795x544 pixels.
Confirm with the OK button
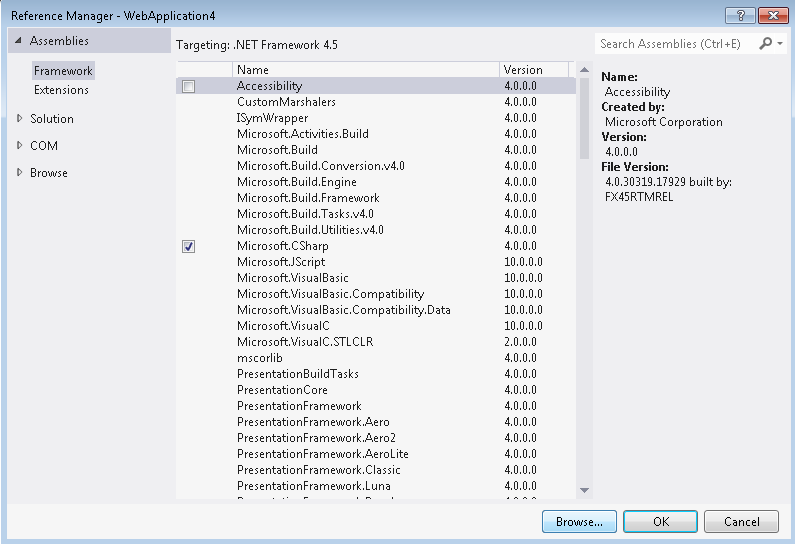pos(660,521)
